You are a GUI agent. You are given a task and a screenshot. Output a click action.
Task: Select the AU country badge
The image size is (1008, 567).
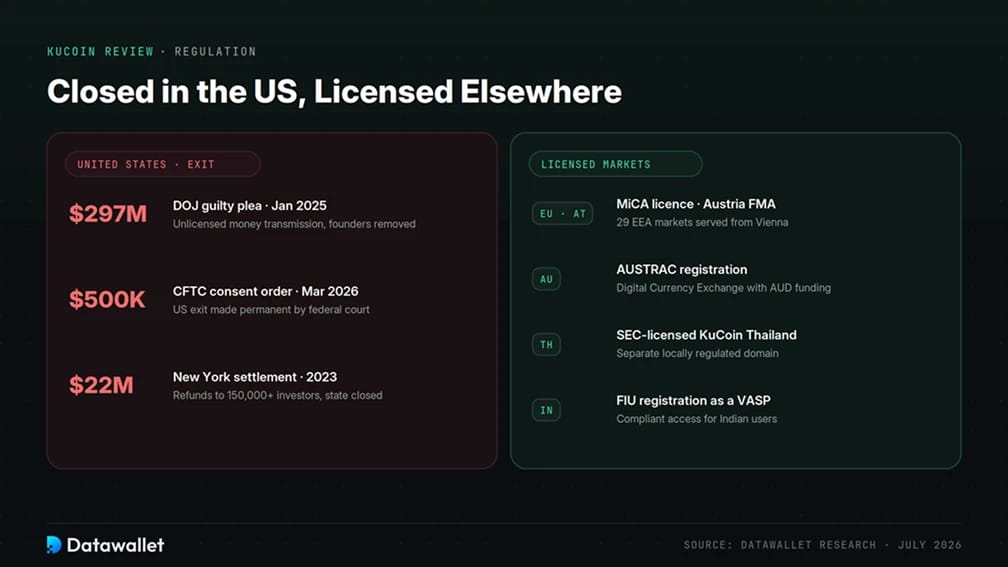click(x=546, y=279)
